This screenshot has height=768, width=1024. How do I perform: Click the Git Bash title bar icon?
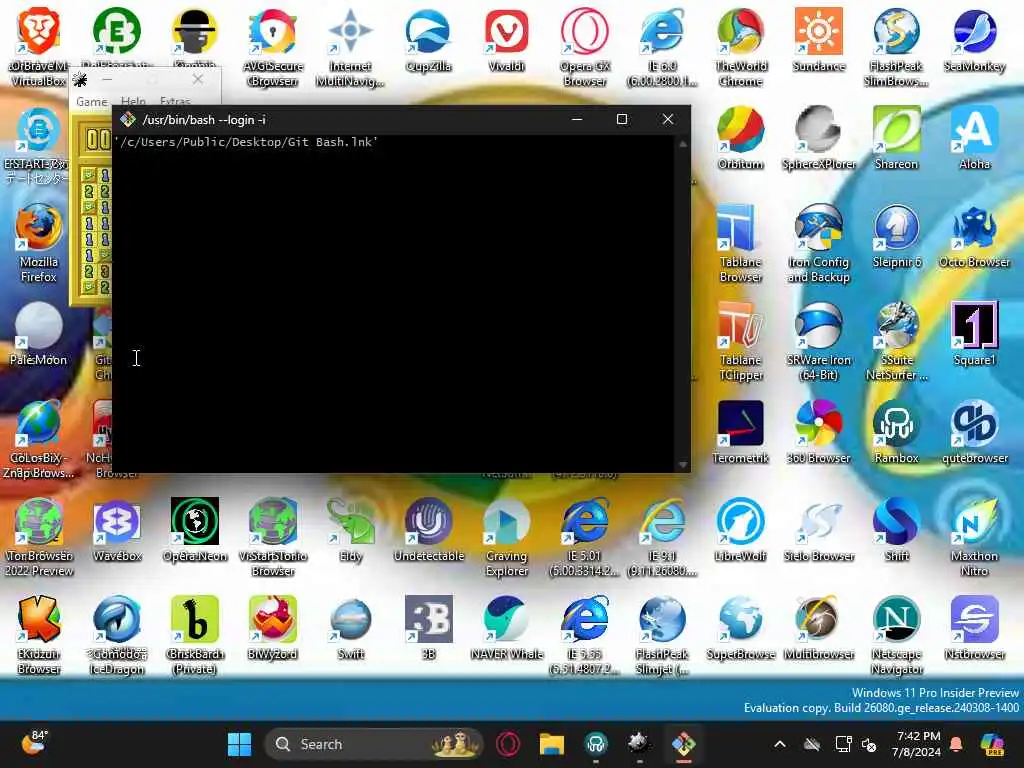click(x=127, y=120)
